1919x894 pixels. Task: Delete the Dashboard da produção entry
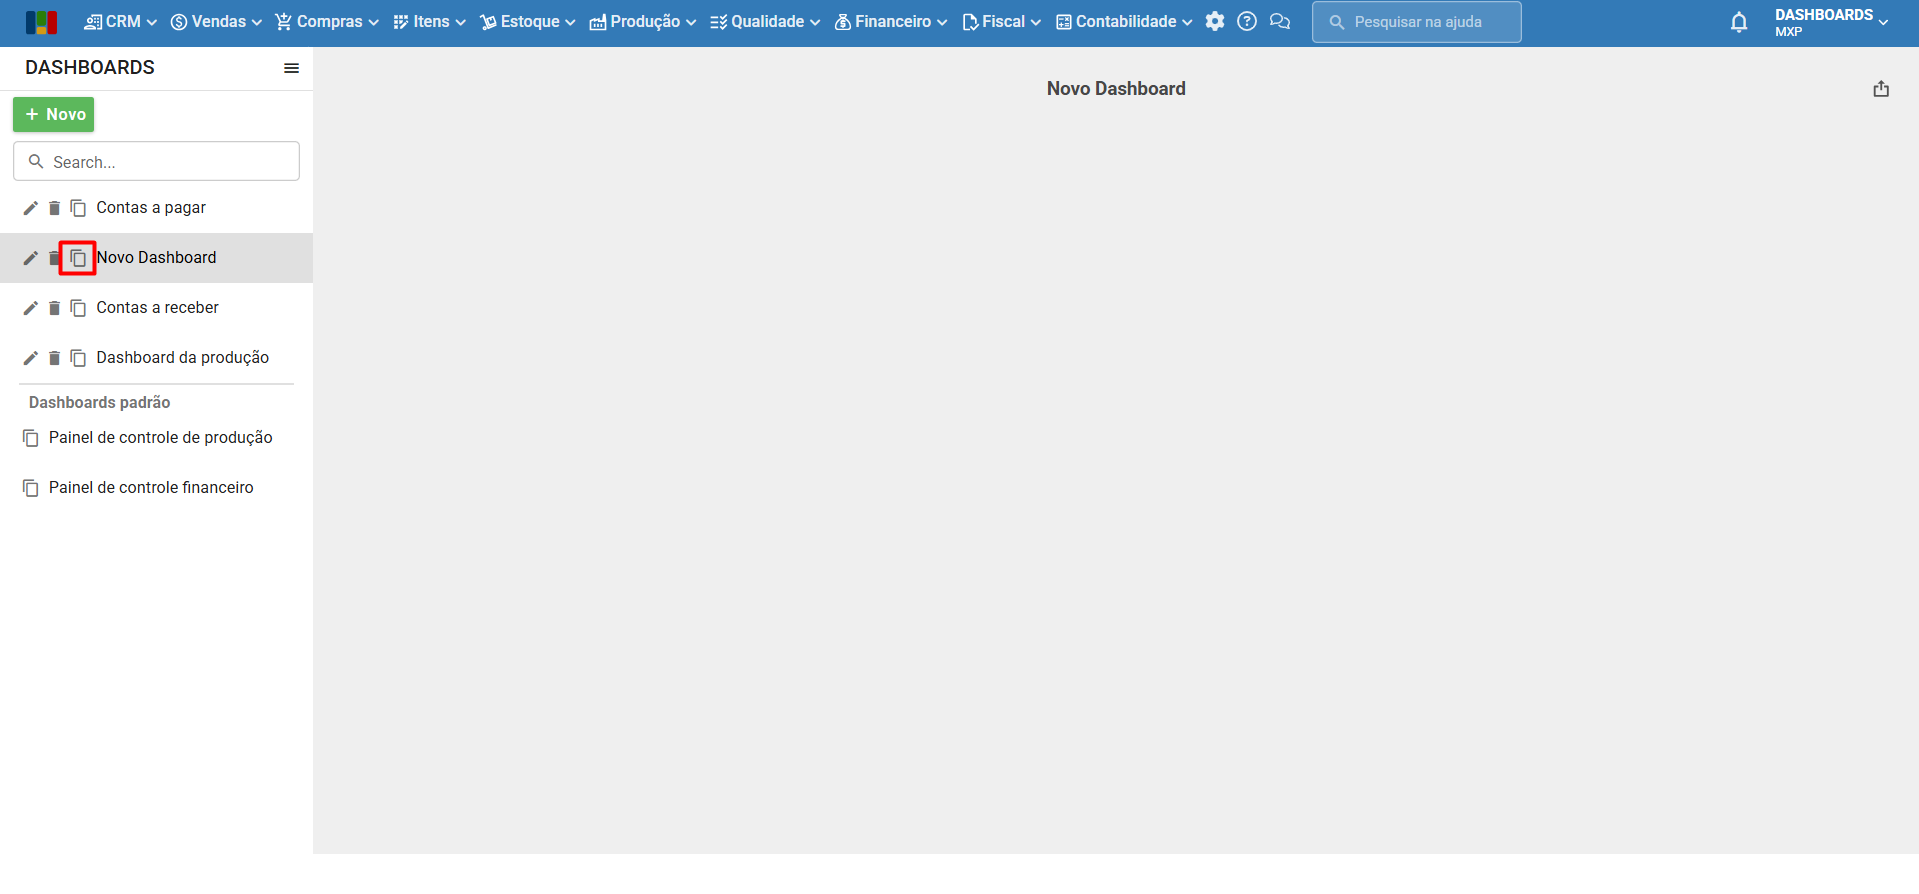click(55, 358)
